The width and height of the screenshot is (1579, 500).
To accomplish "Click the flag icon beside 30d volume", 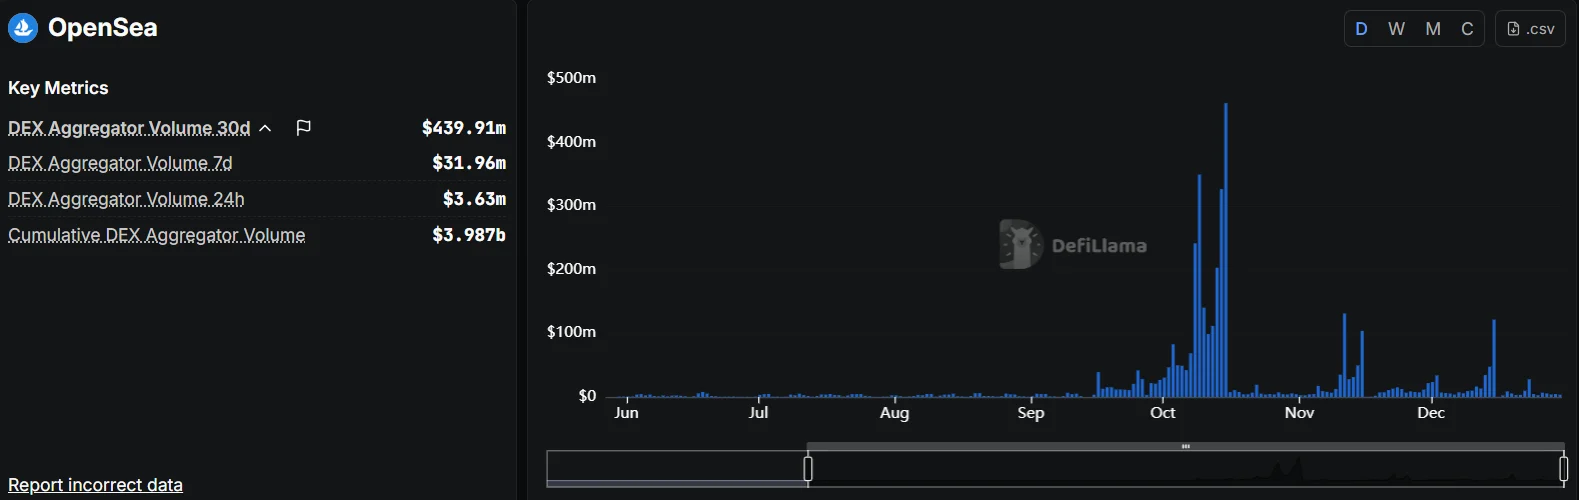I will tap(304, 128).
